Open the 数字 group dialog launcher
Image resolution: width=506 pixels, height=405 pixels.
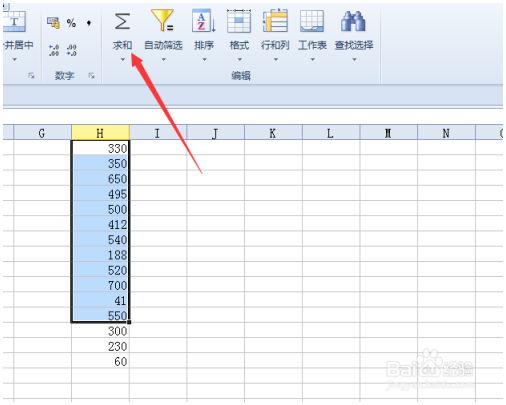click(x=91, y=76)
